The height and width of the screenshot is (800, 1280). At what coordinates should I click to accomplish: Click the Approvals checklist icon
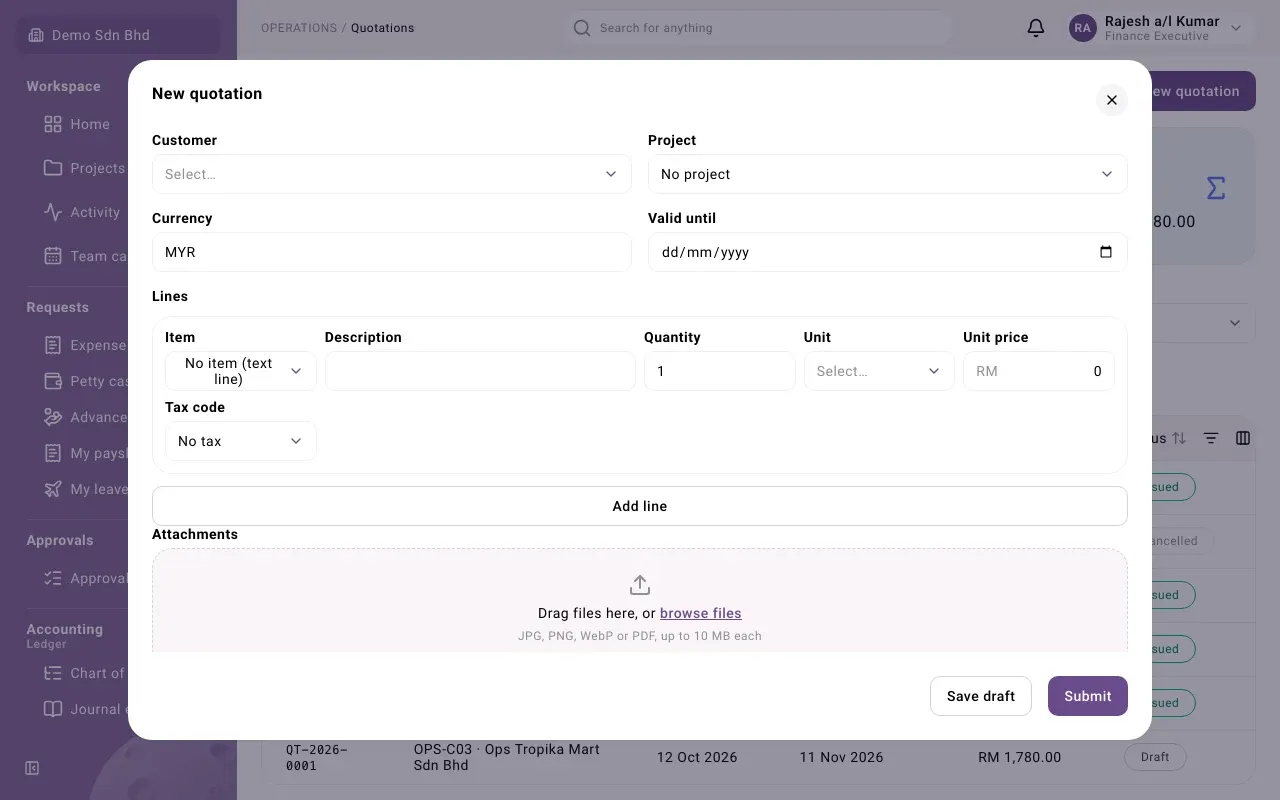coord(53,578)
